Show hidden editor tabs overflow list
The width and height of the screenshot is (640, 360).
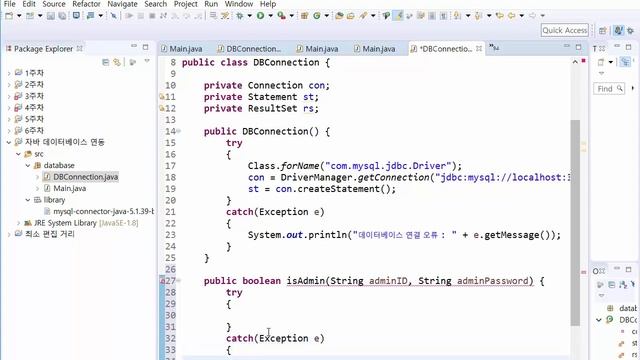494,48
